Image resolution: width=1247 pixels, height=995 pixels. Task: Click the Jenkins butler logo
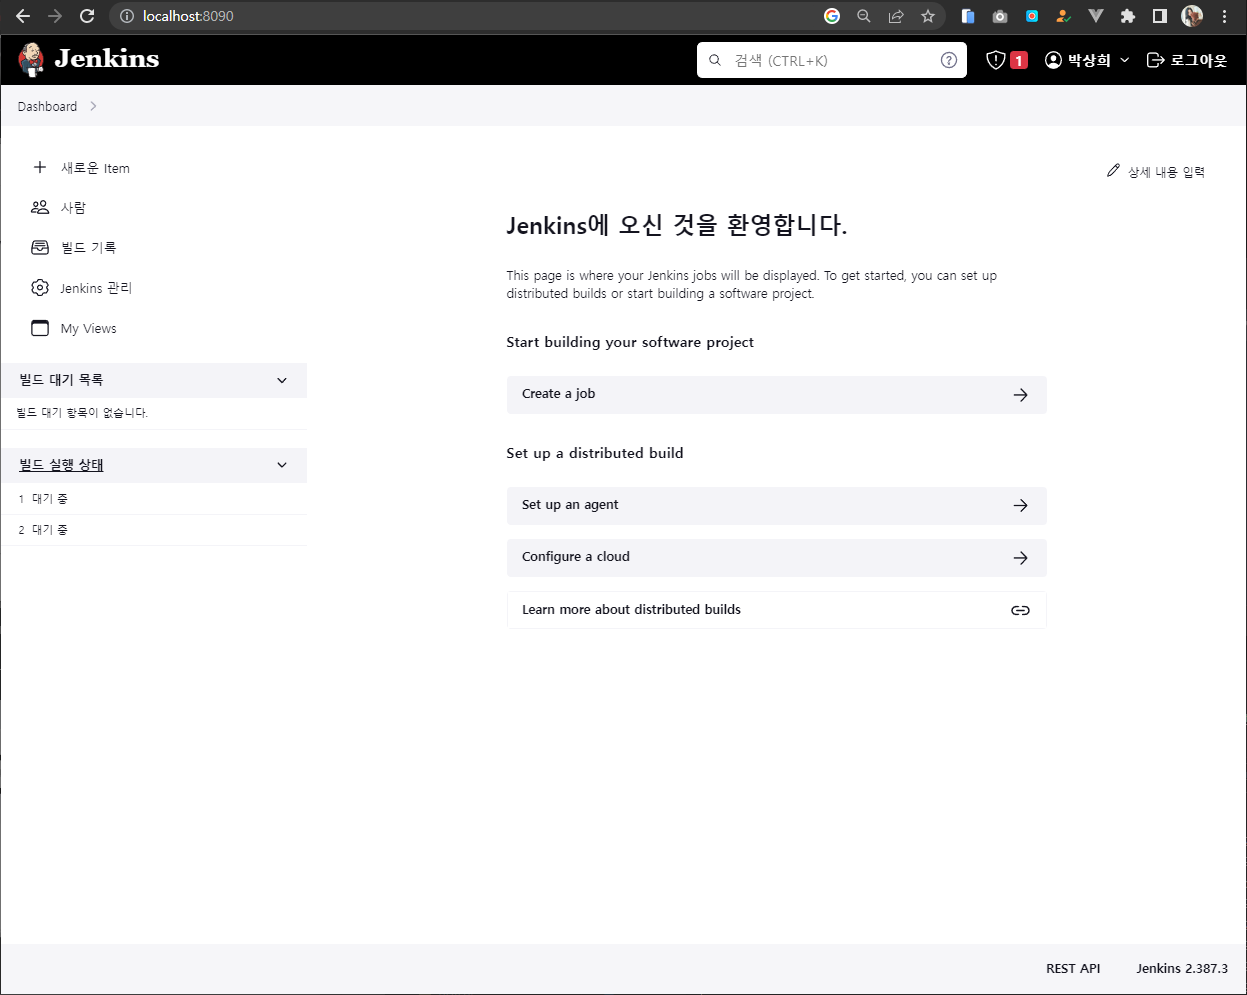31,60
